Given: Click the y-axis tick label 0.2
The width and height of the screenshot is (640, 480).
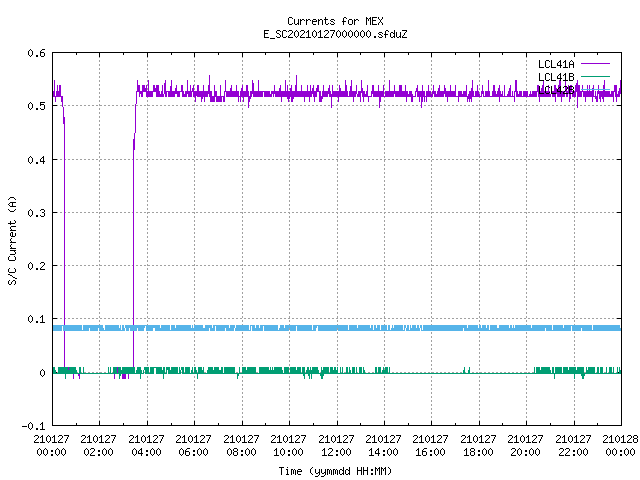Looking at the screenshot, I should coord(36,266).
